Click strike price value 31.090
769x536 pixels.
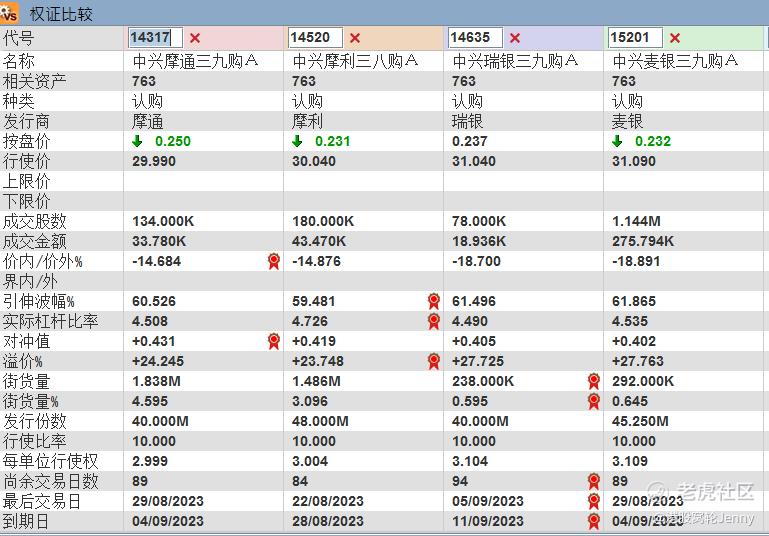point(634,161)
